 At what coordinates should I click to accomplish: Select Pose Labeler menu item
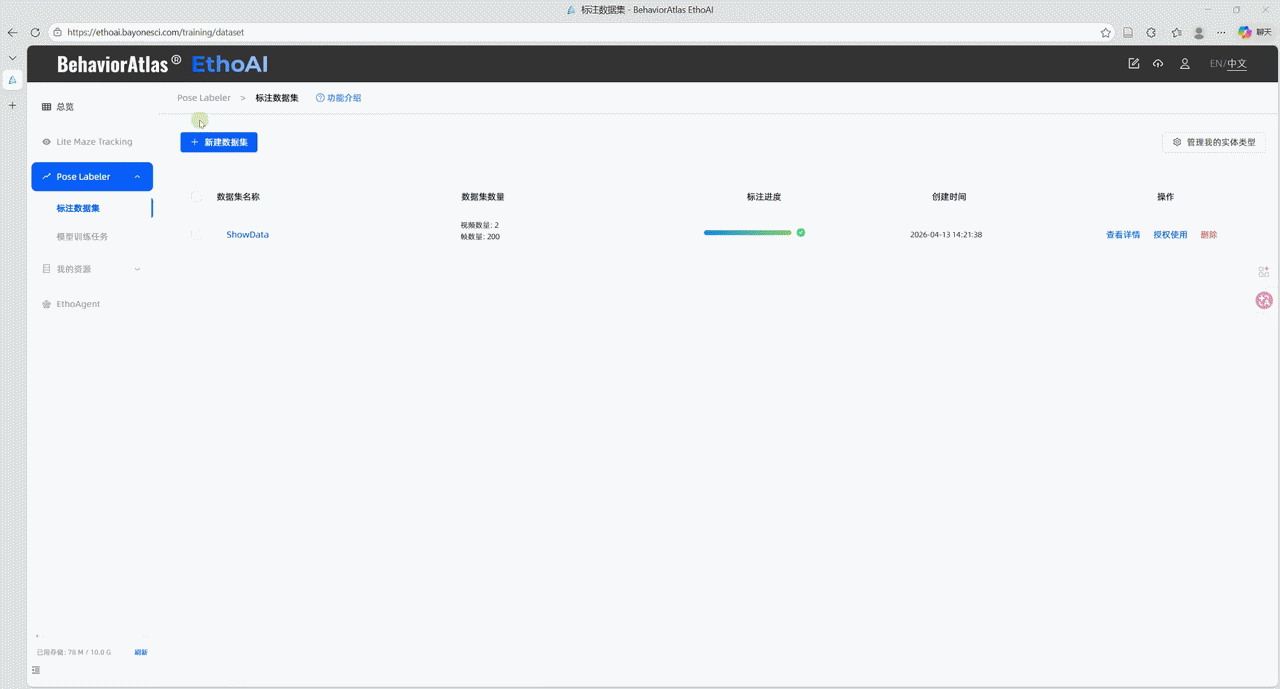point(92,177)
